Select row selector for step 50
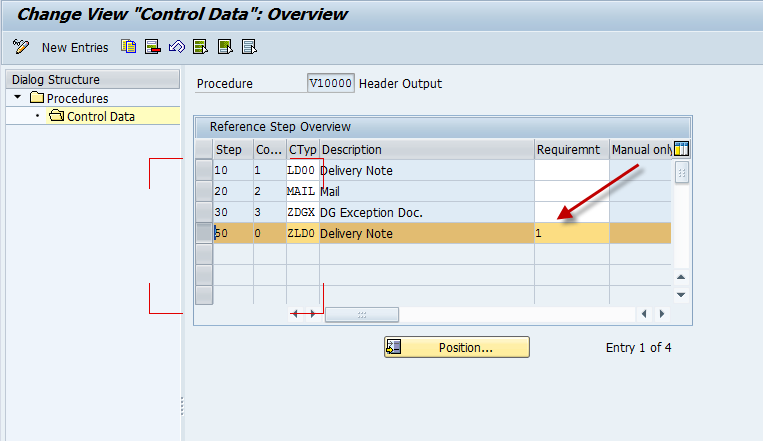Image resolution: width=763 pixels, height=441 pixels. (204, 233)
